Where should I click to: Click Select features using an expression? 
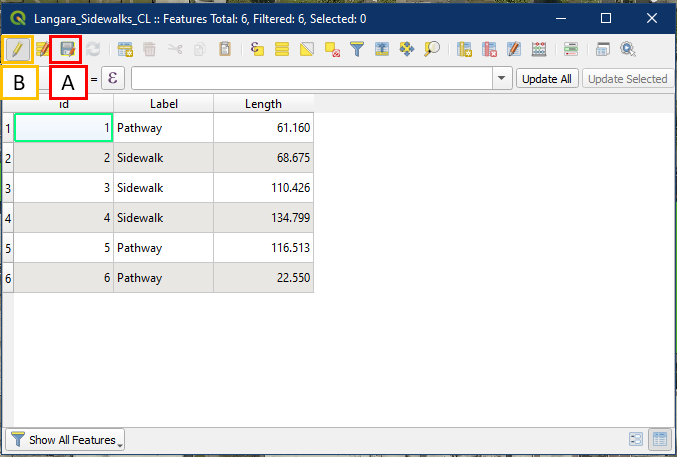(257, 48)
